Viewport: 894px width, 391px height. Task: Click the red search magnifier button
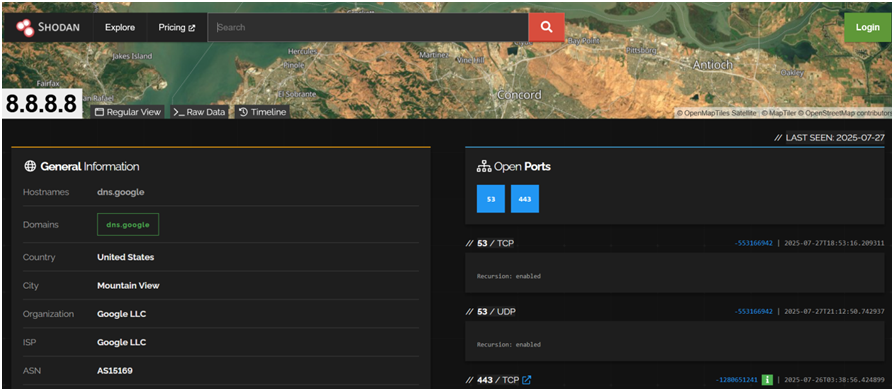pos(546,27)
